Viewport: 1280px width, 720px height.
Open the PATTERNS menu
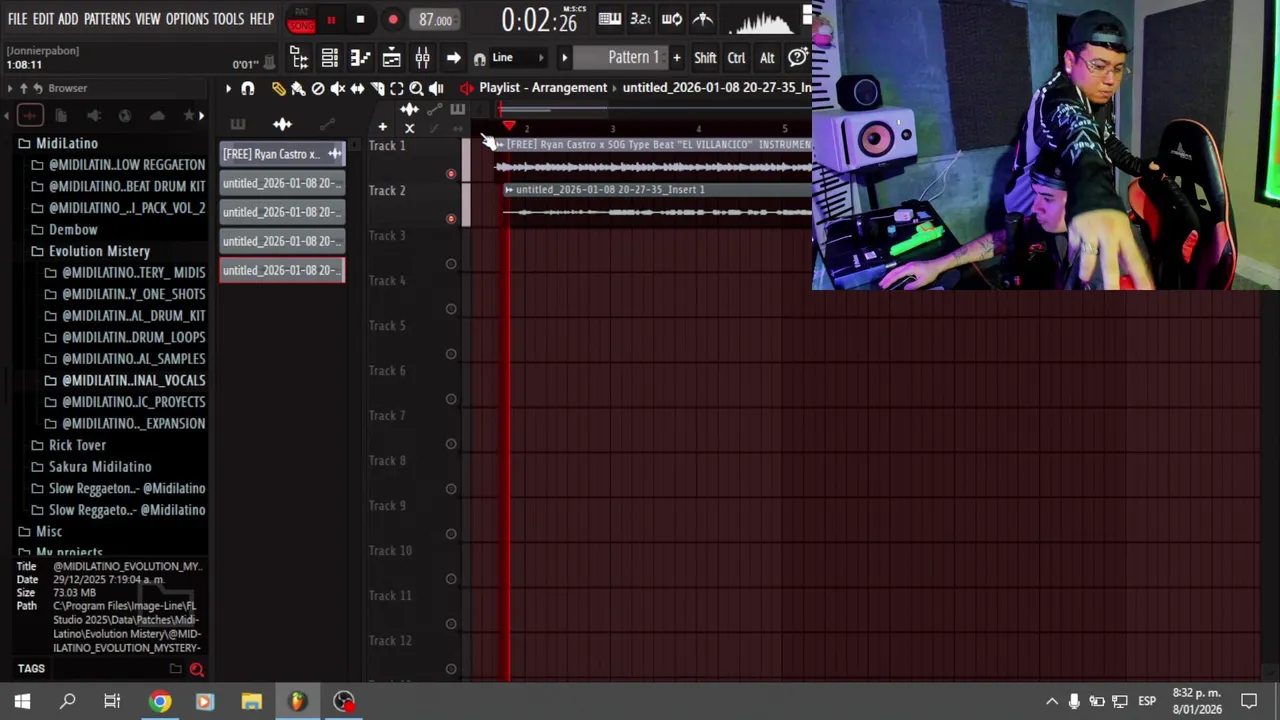click(x=107, y=19)
